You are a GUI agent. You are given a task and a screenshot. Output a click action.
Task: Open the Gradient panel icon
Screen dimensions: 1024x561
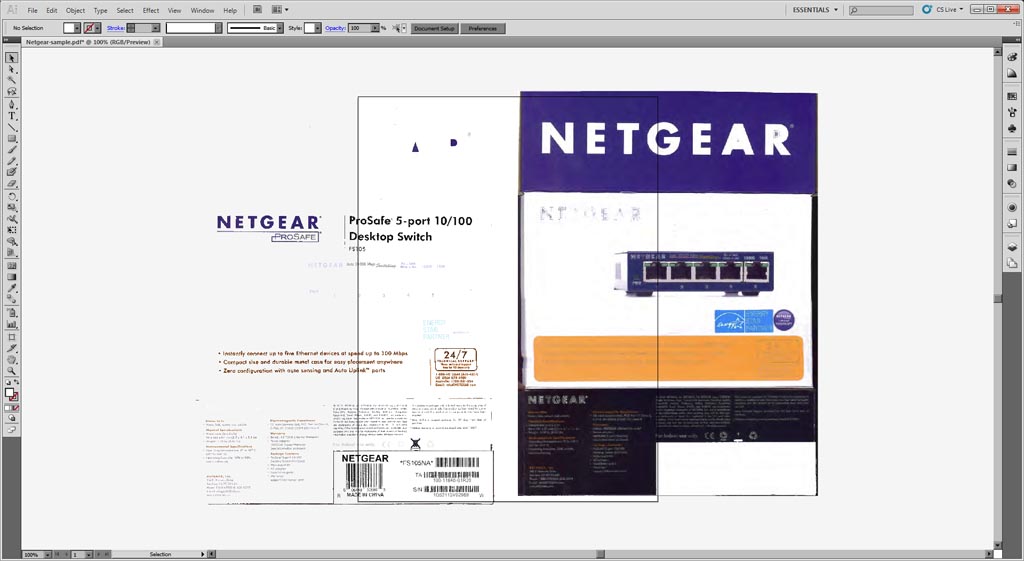coord(1011,167)
